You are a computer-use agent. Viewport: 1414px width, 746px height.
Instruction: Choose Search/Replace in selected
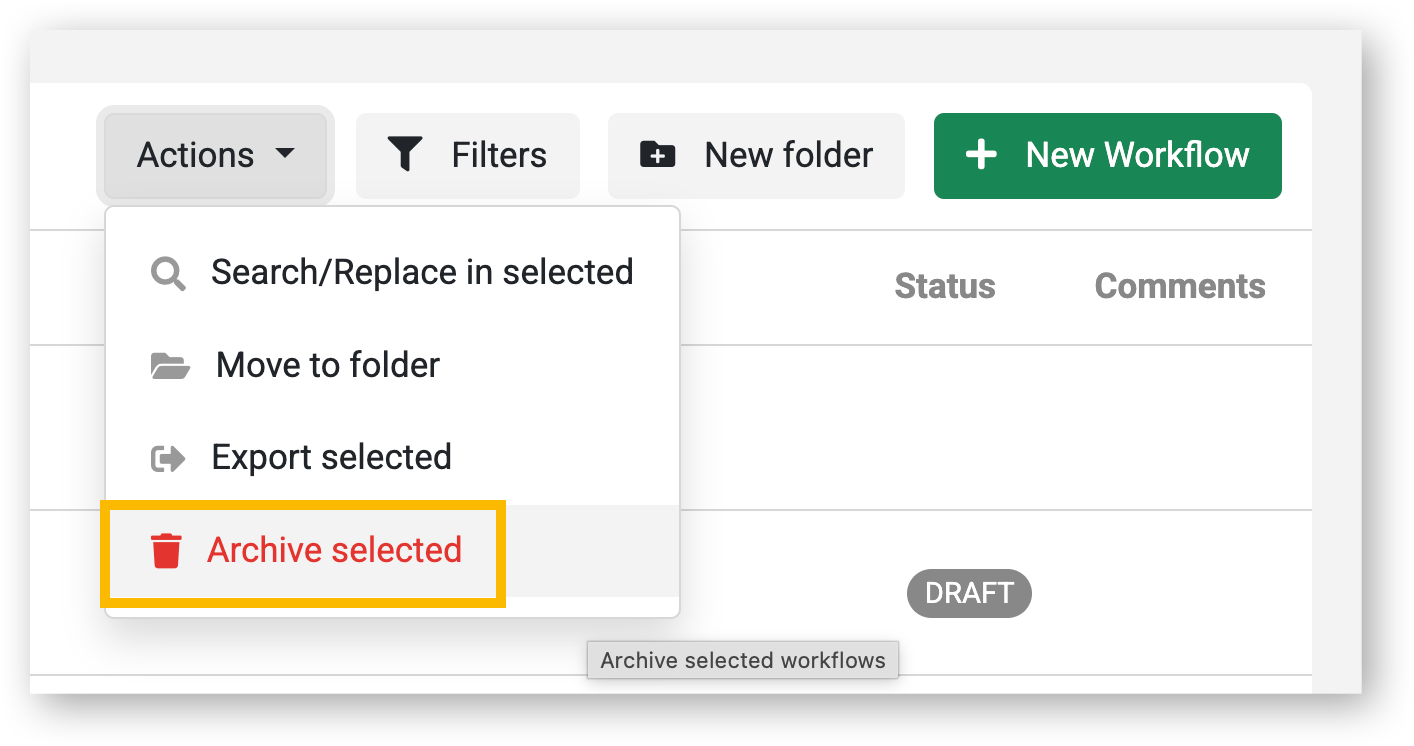(x=422, y=272)
